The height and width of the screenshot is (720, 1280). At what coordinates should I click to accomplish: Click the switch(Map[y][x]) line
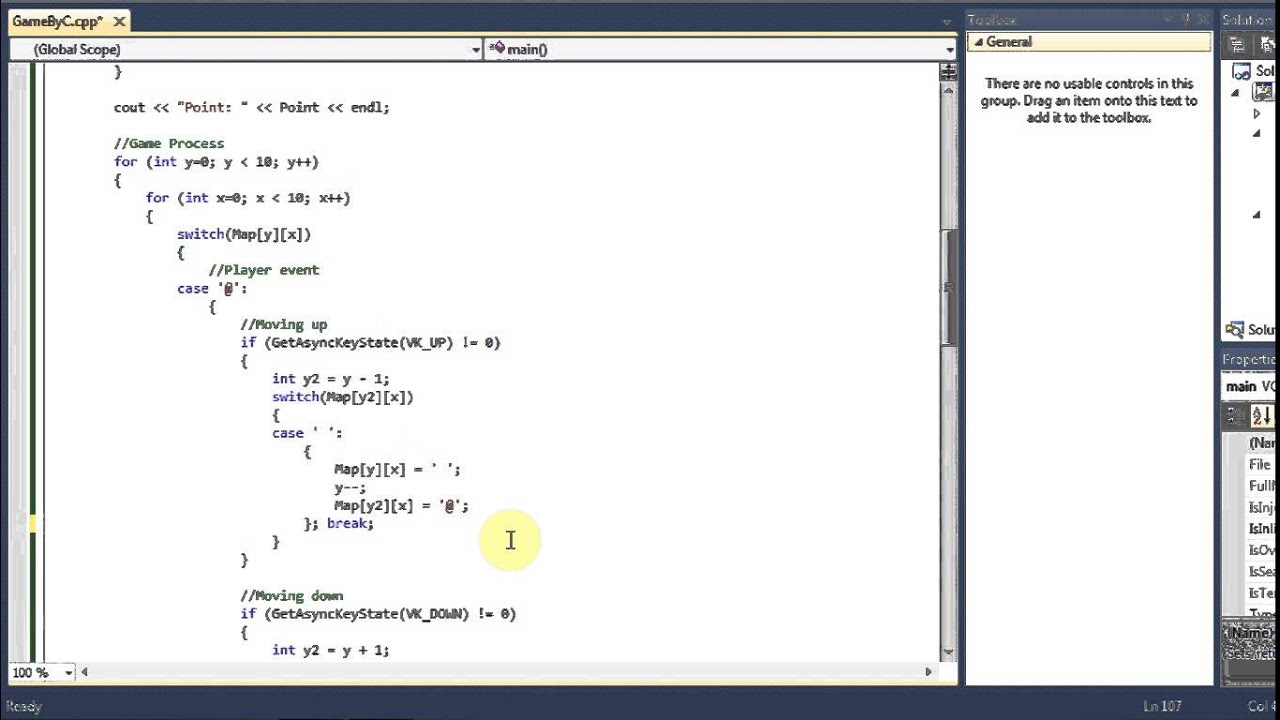[244, 234]
